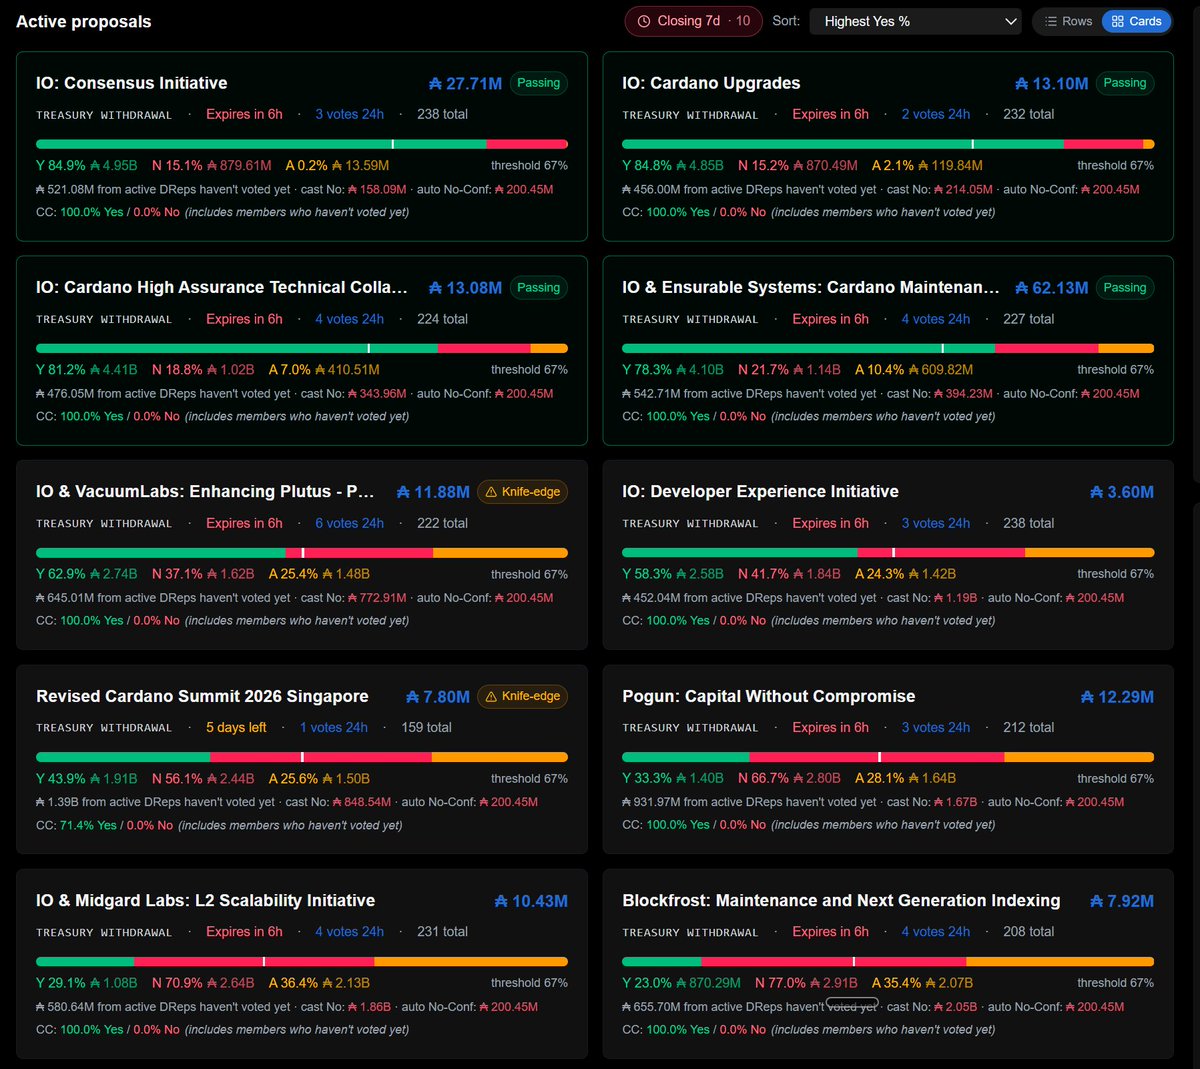Click Passing badge on IO: Consensus Initiative
The width and height of the screenshot is (1200, 1069).
[x=539, y=83]
